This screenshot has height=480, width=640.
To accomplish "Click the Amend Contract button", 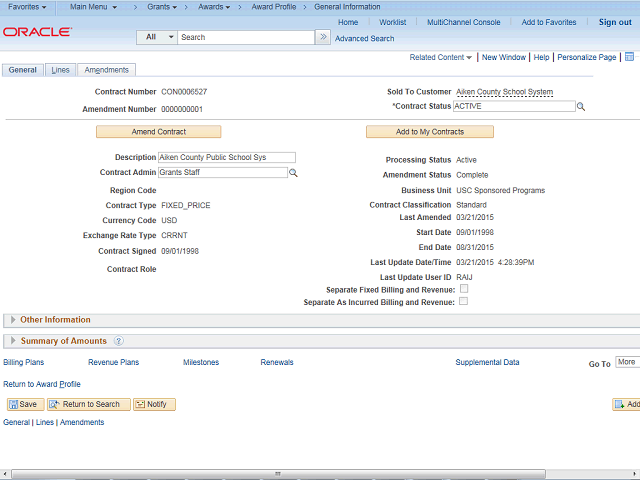I will coord(158,132).
